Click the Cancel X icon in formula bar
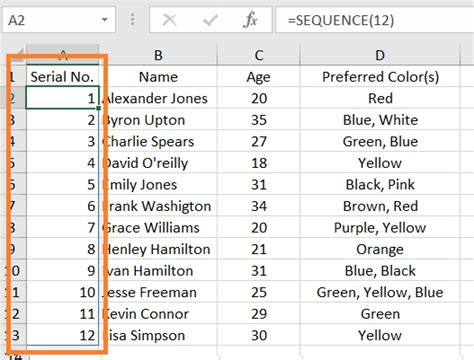The height and width of the screenshot is (360, 474). 169,20
